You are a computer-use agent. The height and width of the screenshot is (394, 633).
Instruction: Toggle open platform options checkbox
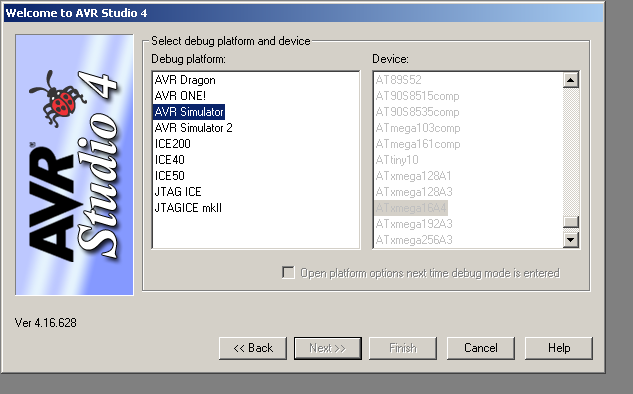click(288, 272)
